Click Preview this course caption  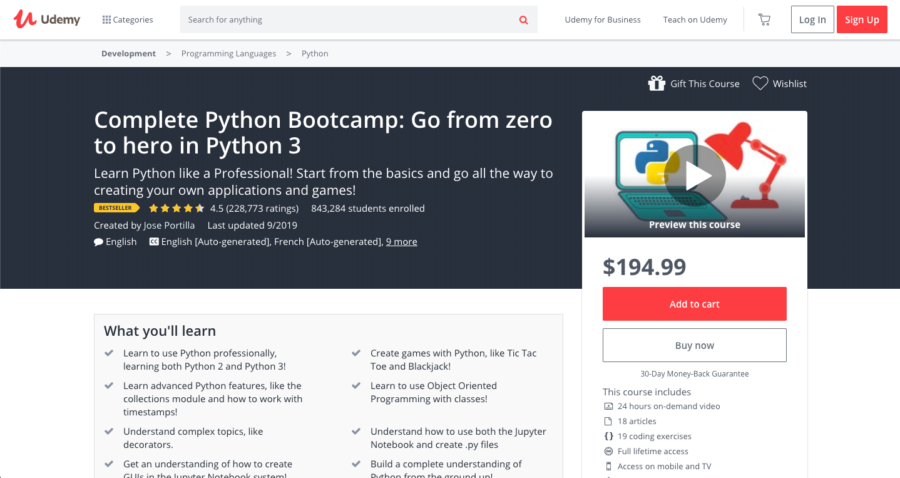pos(695,224)
